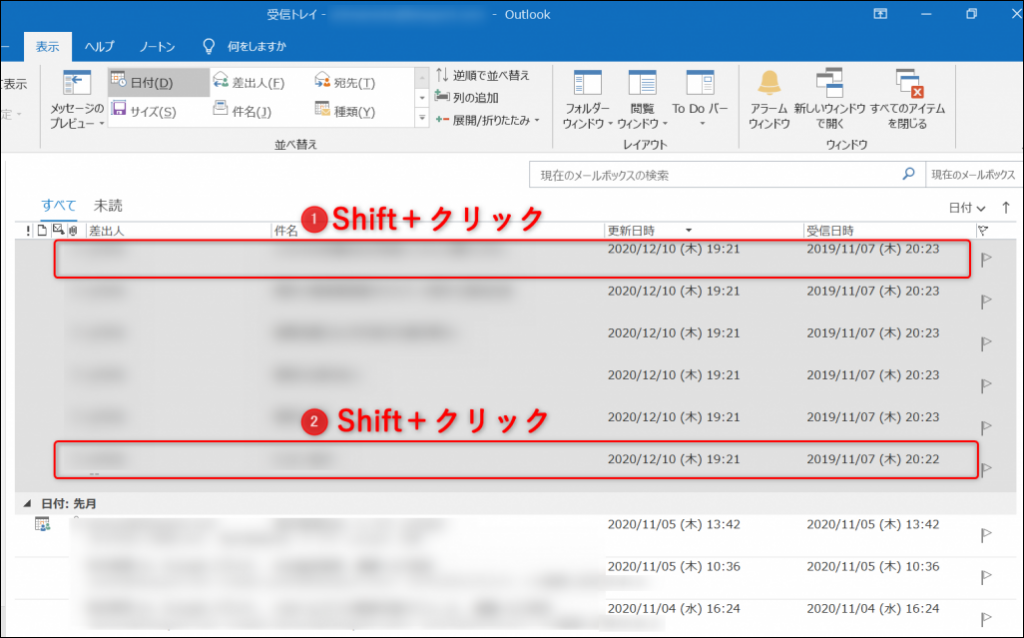
Task: Click the Flag Status column header
Action: tap(984, 231)
